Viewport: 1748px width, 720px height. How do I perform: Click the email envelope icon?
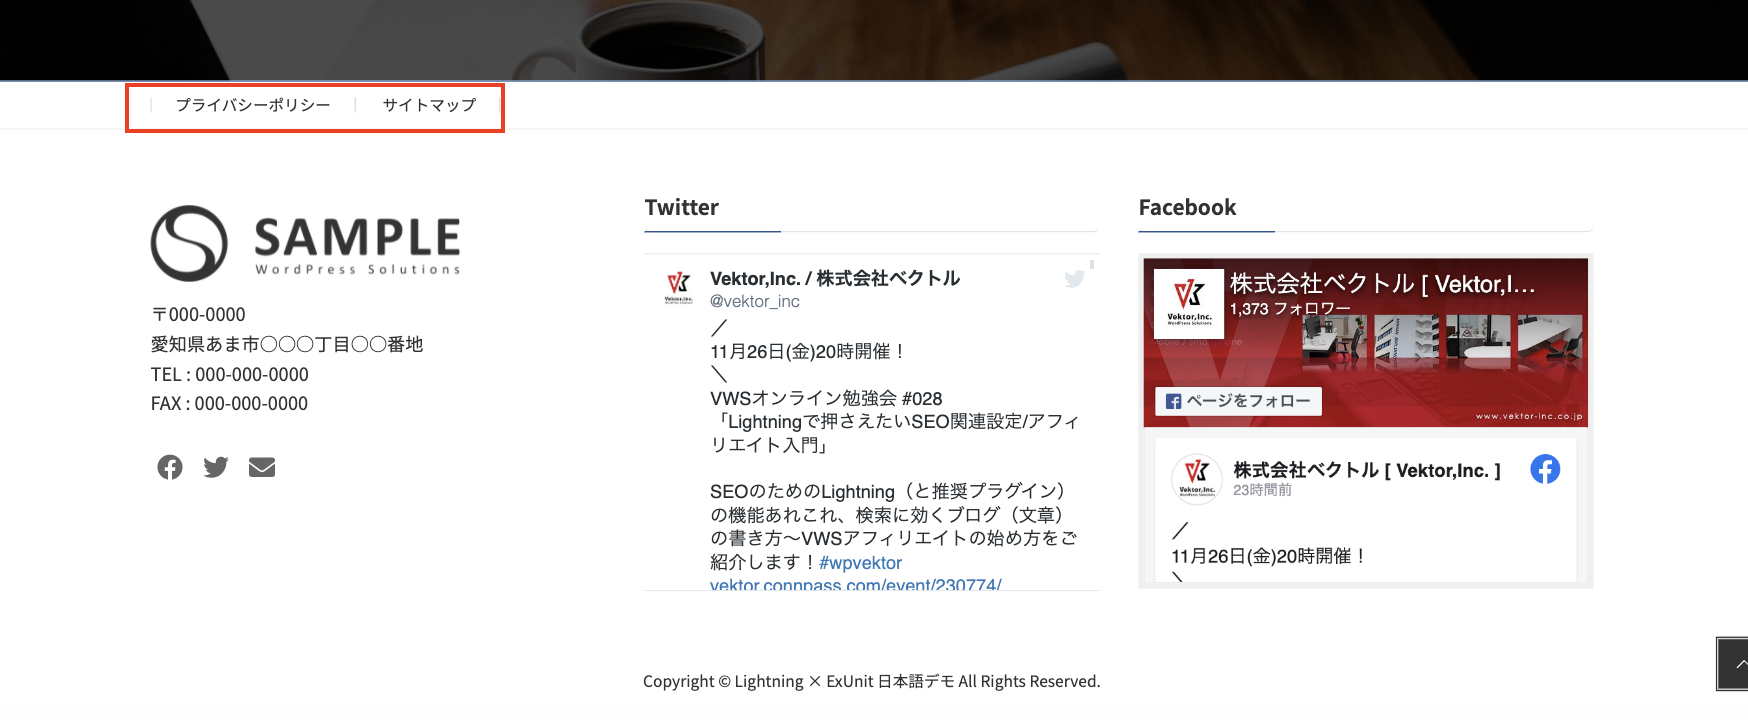262,467
